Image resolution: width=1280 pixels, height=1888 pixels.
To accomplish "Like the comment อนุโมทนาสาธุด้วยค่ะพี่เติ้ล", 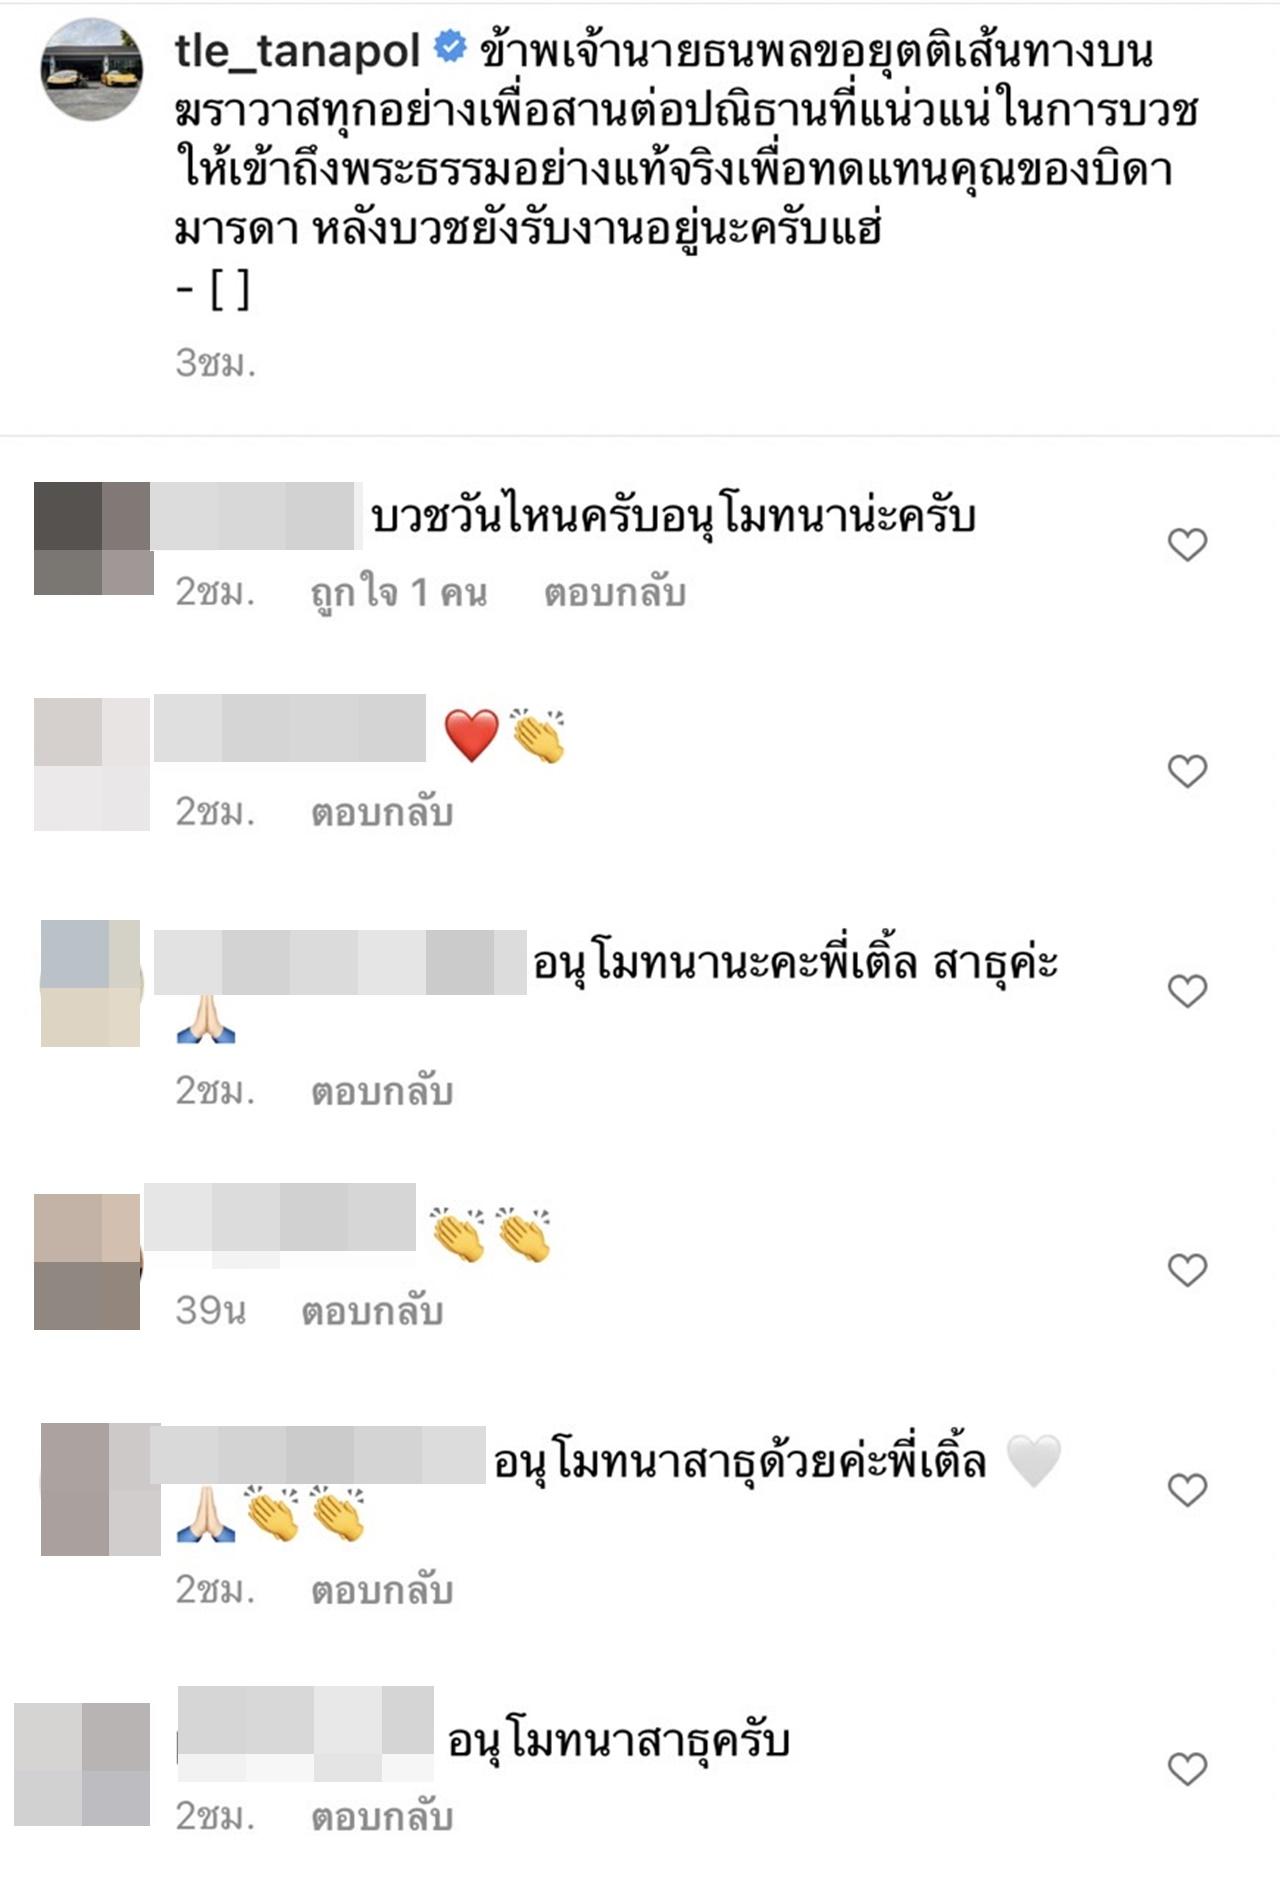I will point(1187,1491).
